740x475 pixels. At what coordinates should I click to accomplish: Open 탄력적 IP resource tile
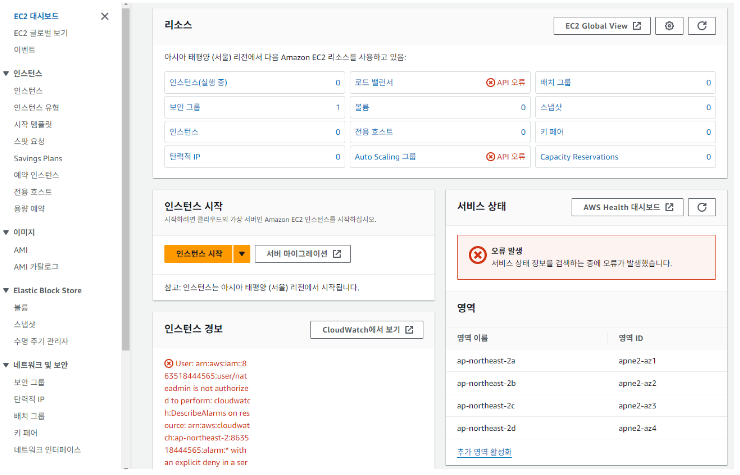click(254, 157)
